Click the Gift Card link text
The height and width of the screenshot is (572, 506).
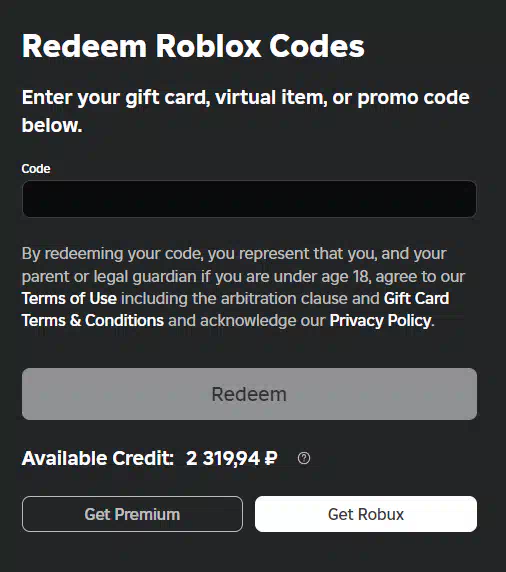[416, 298]
